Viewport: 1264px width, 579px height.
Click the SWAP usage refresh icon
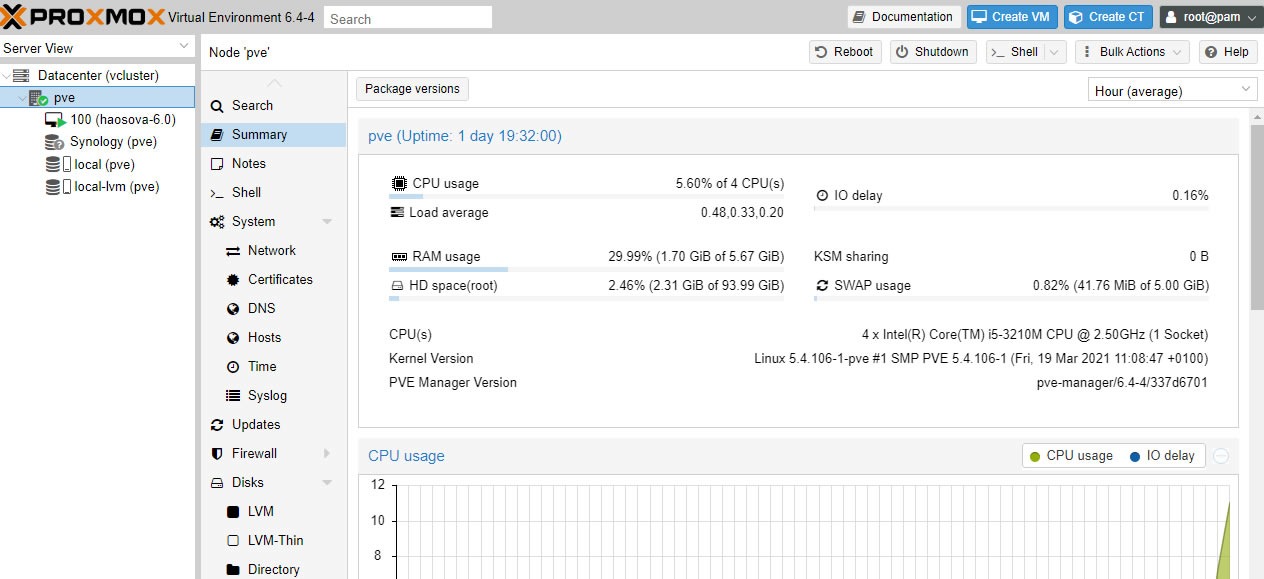(823, 285)
